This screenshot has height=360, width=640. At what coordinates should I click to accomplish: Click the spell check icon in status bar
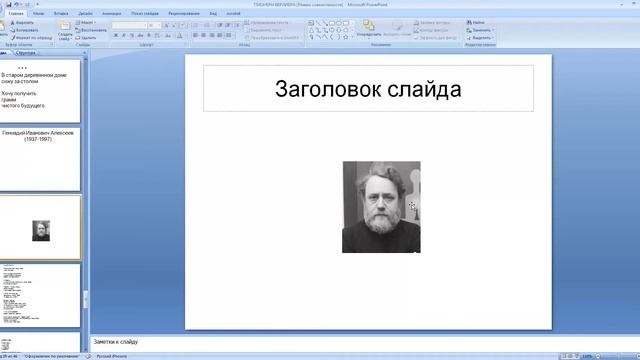pos(89,356)
